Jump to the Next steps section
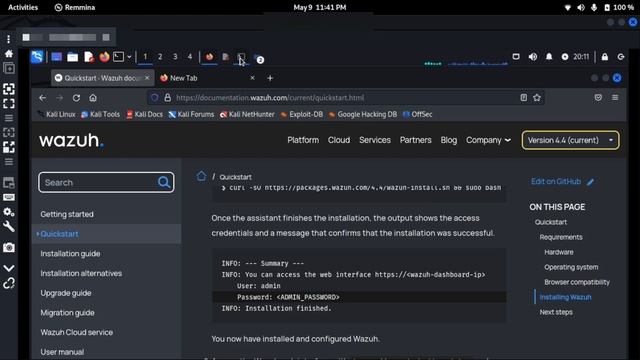Image resolution: width=640 pixels, height=360 pixels. pos(556,312)
